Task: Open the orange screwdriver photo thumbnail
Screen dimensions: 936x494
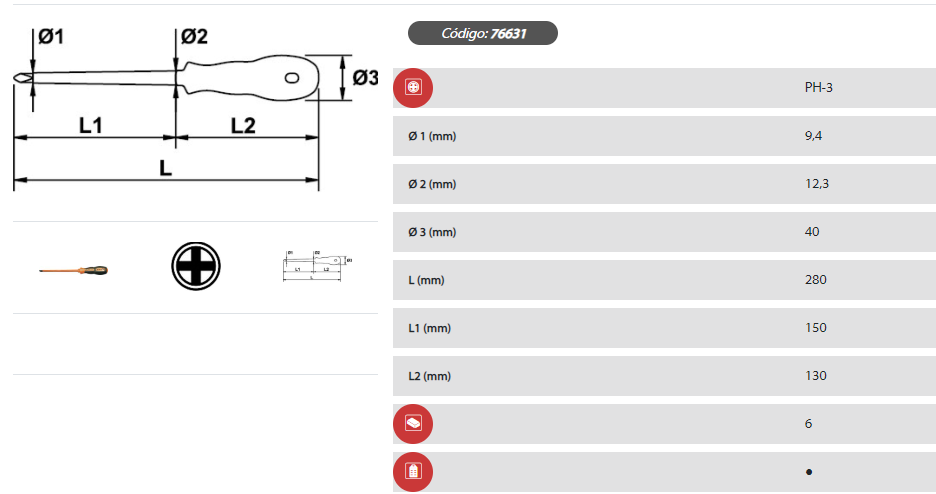Action: point(74,270)
